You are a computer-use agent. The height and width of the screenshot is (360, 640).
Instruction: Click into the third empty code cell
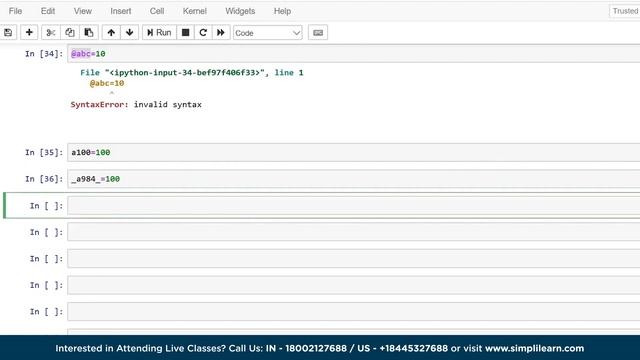[353, 258]
